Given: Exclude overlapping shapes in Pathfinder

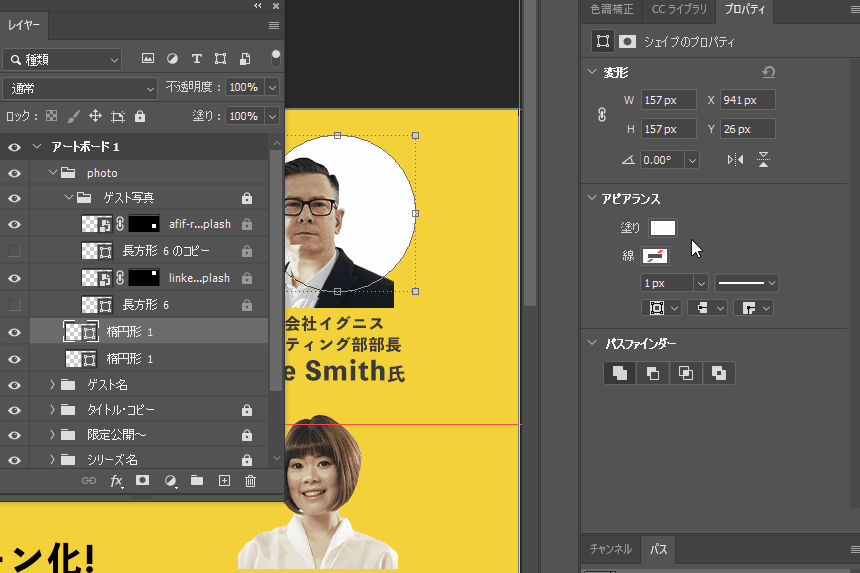Looking at the screenshot, I should 718,373.
